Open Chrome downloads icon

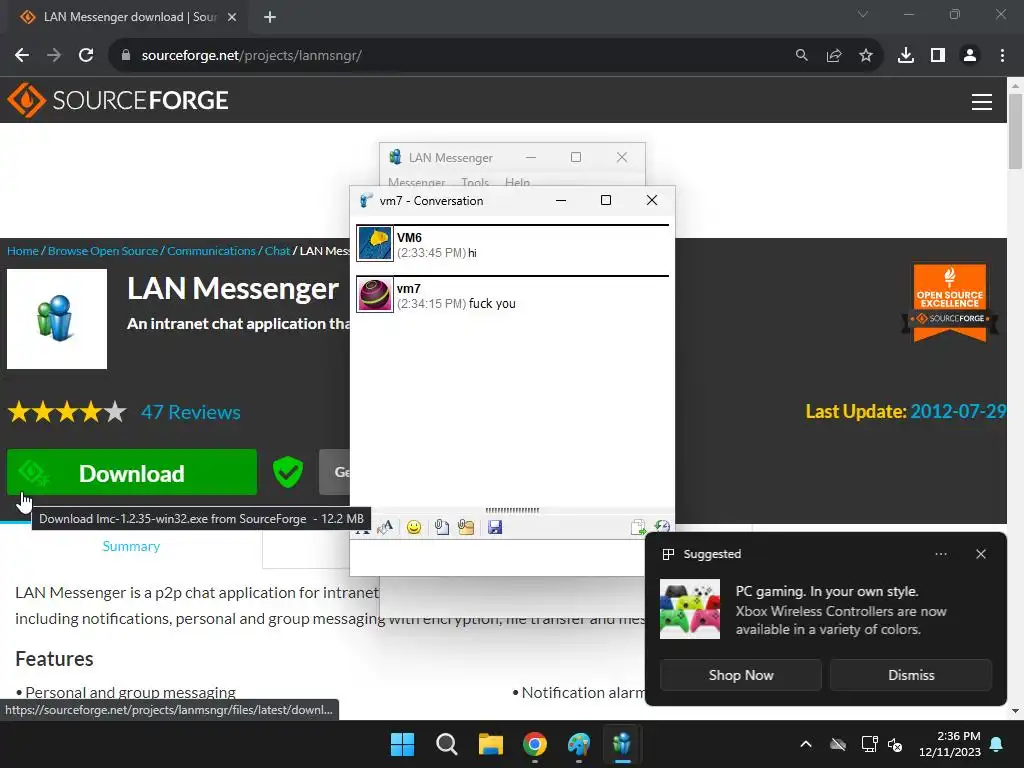(x=905, y=56)
